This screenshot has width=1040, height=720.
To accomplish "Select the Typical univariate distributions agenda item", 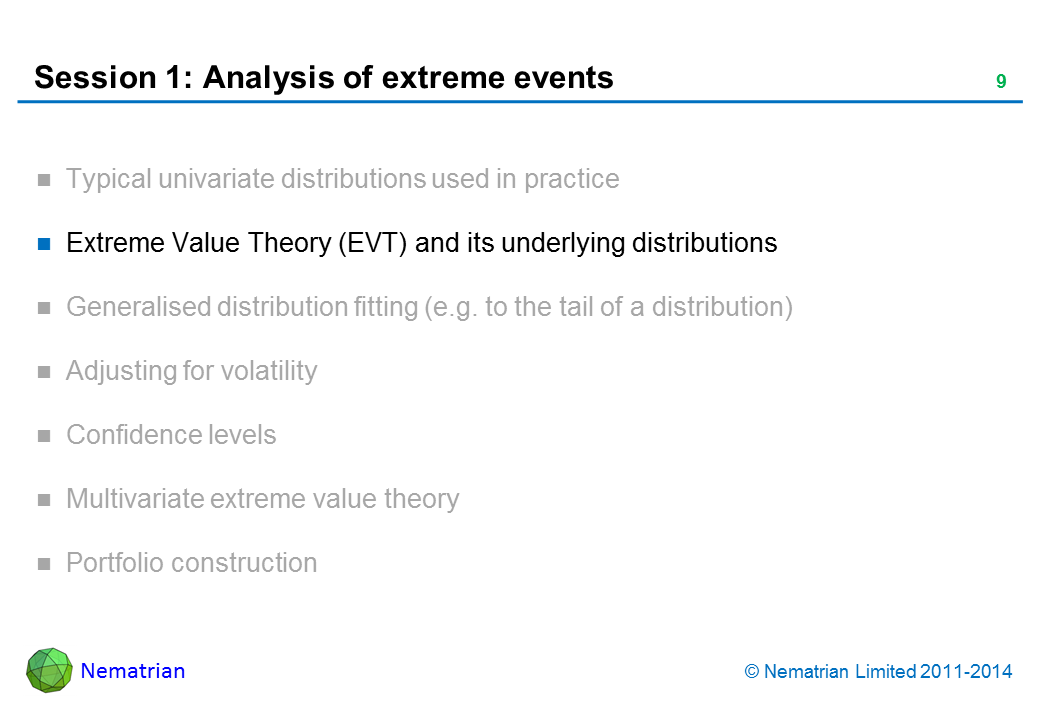I will [342, 179].
